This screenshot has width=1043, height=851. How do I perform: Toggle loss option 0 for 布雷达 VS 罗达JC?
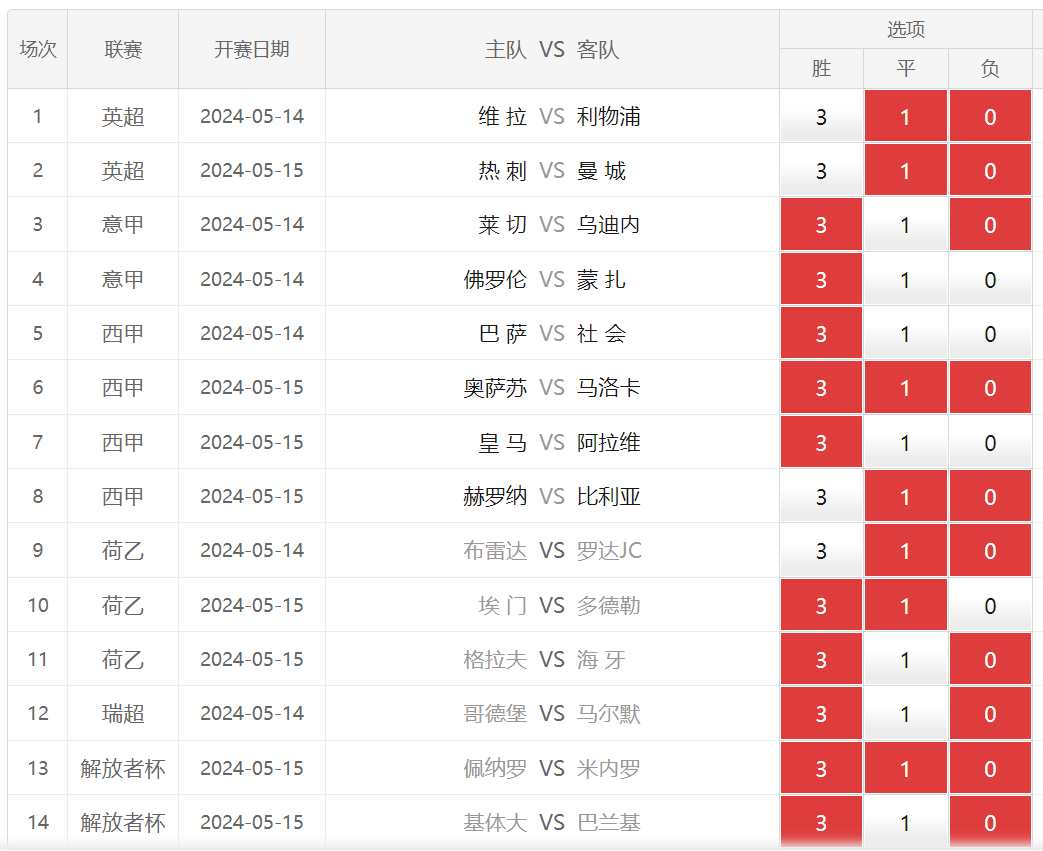point(990,550)
